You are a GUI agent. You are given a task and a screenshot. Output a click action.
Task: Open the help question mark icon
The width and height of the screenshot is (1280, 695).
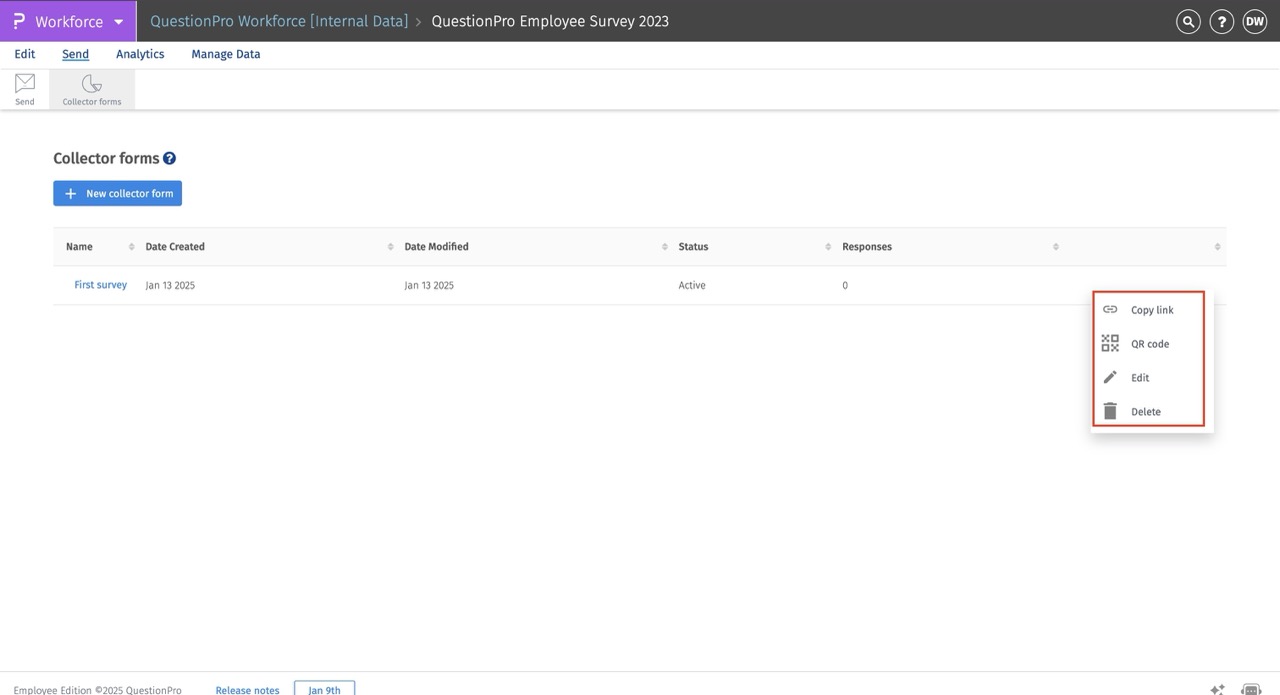pos(1221,22)
